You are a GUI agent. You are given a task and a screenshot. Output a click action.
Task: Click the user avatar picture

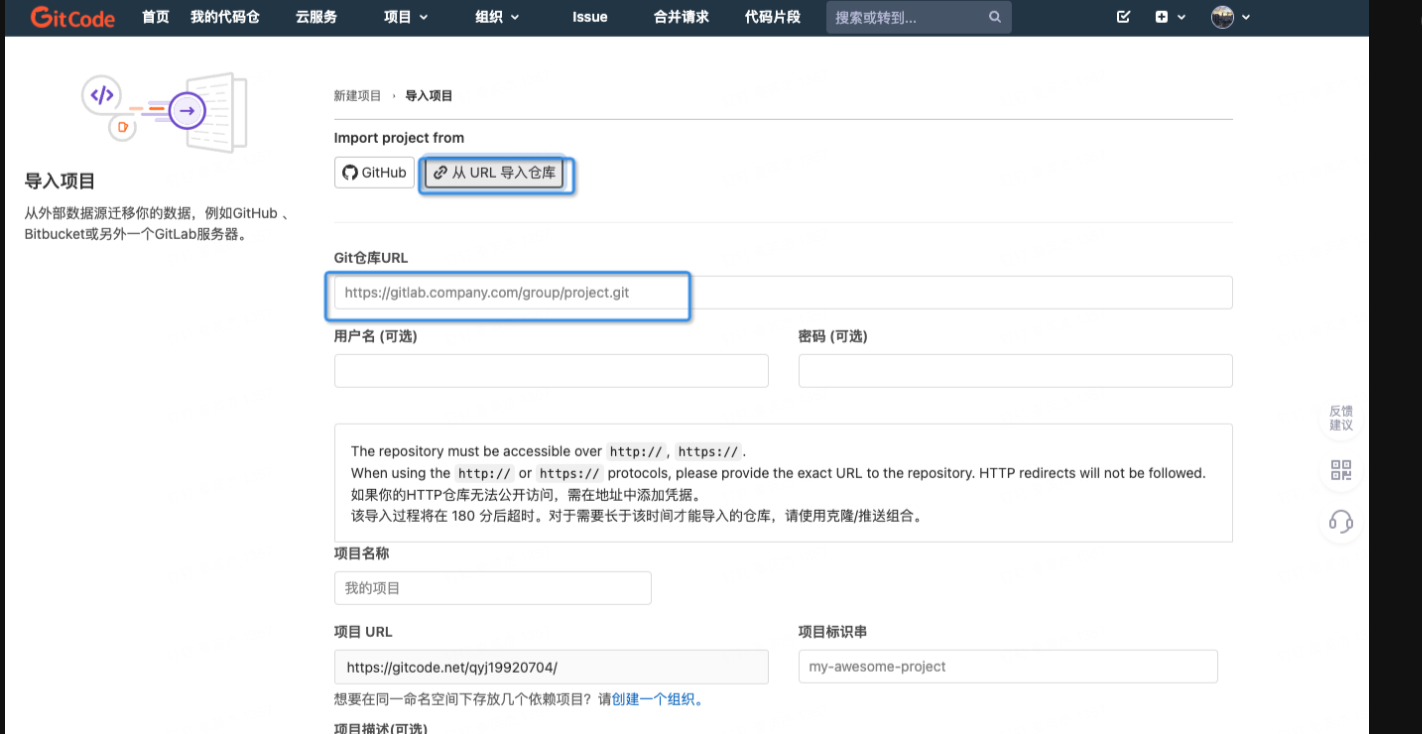1222,17
